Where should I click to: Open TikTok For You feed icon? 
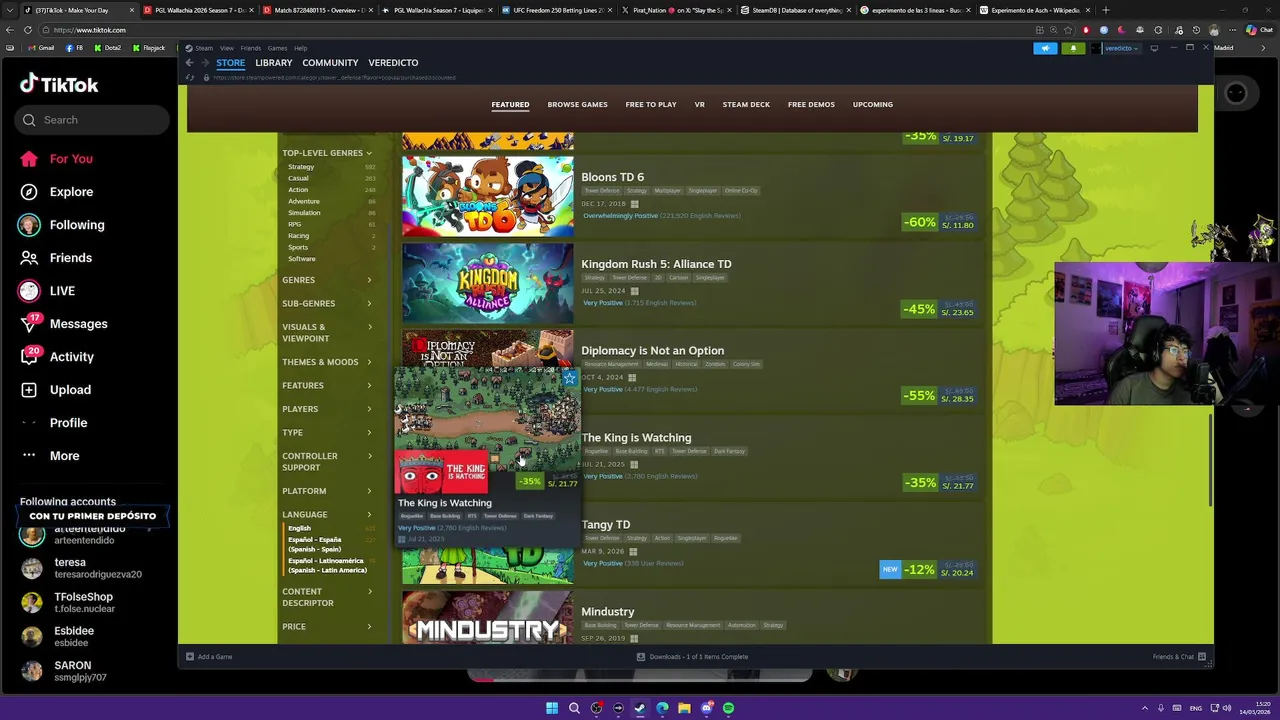[29, 159]
